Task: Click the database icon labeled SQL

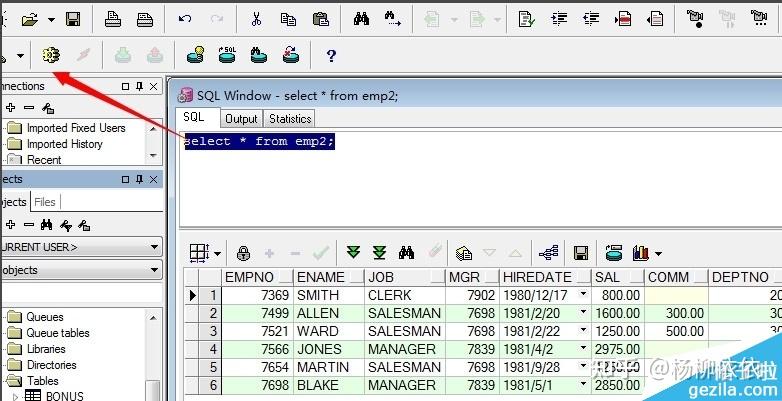Action: 227,54
